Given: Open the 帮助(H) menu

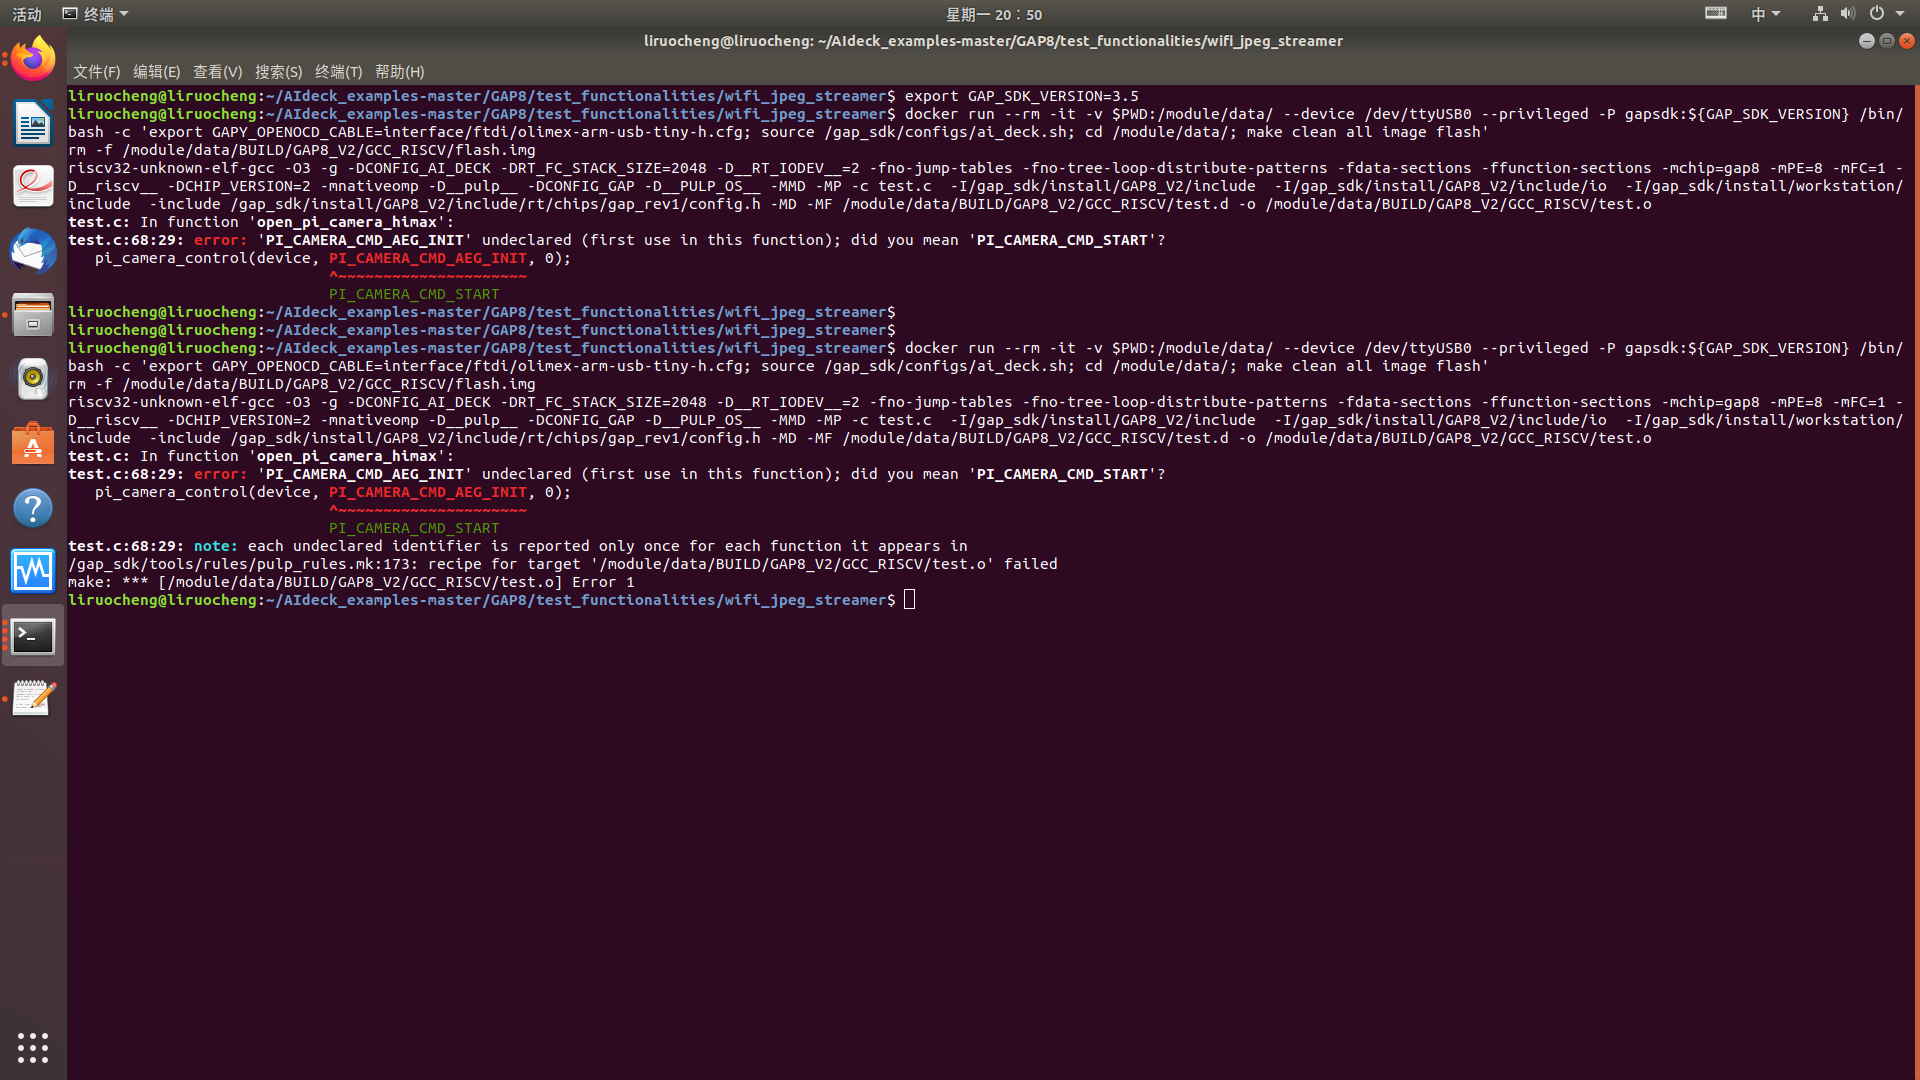Looking at the screenshot, I should [399, 72].
